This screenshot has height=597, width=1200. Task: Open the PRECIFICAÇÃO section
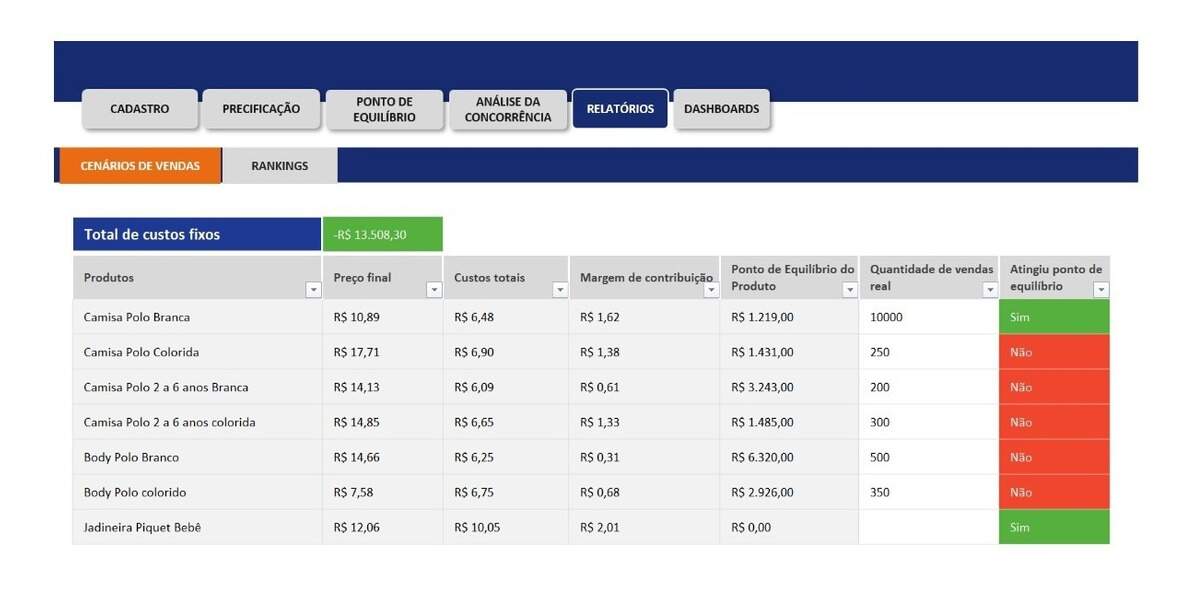point(261,109)
